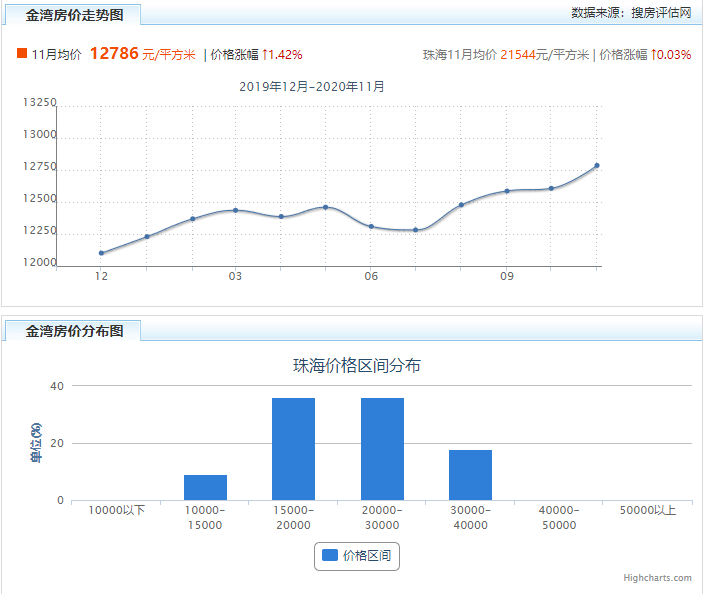The image size is (704, 594).
Task: Toggle the 价格区间 series via legend label
Action: (x=367, y=556)
